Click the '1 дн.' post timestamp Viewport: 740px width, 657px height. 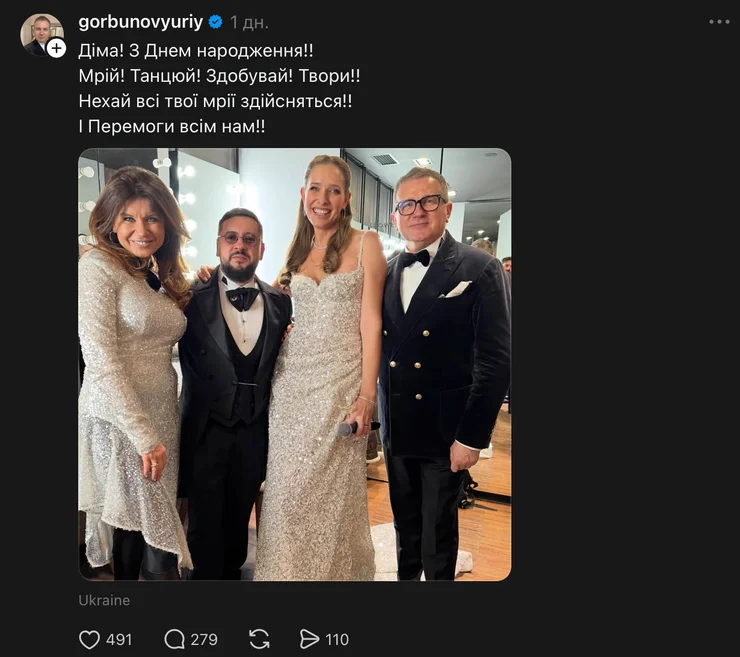249,22
